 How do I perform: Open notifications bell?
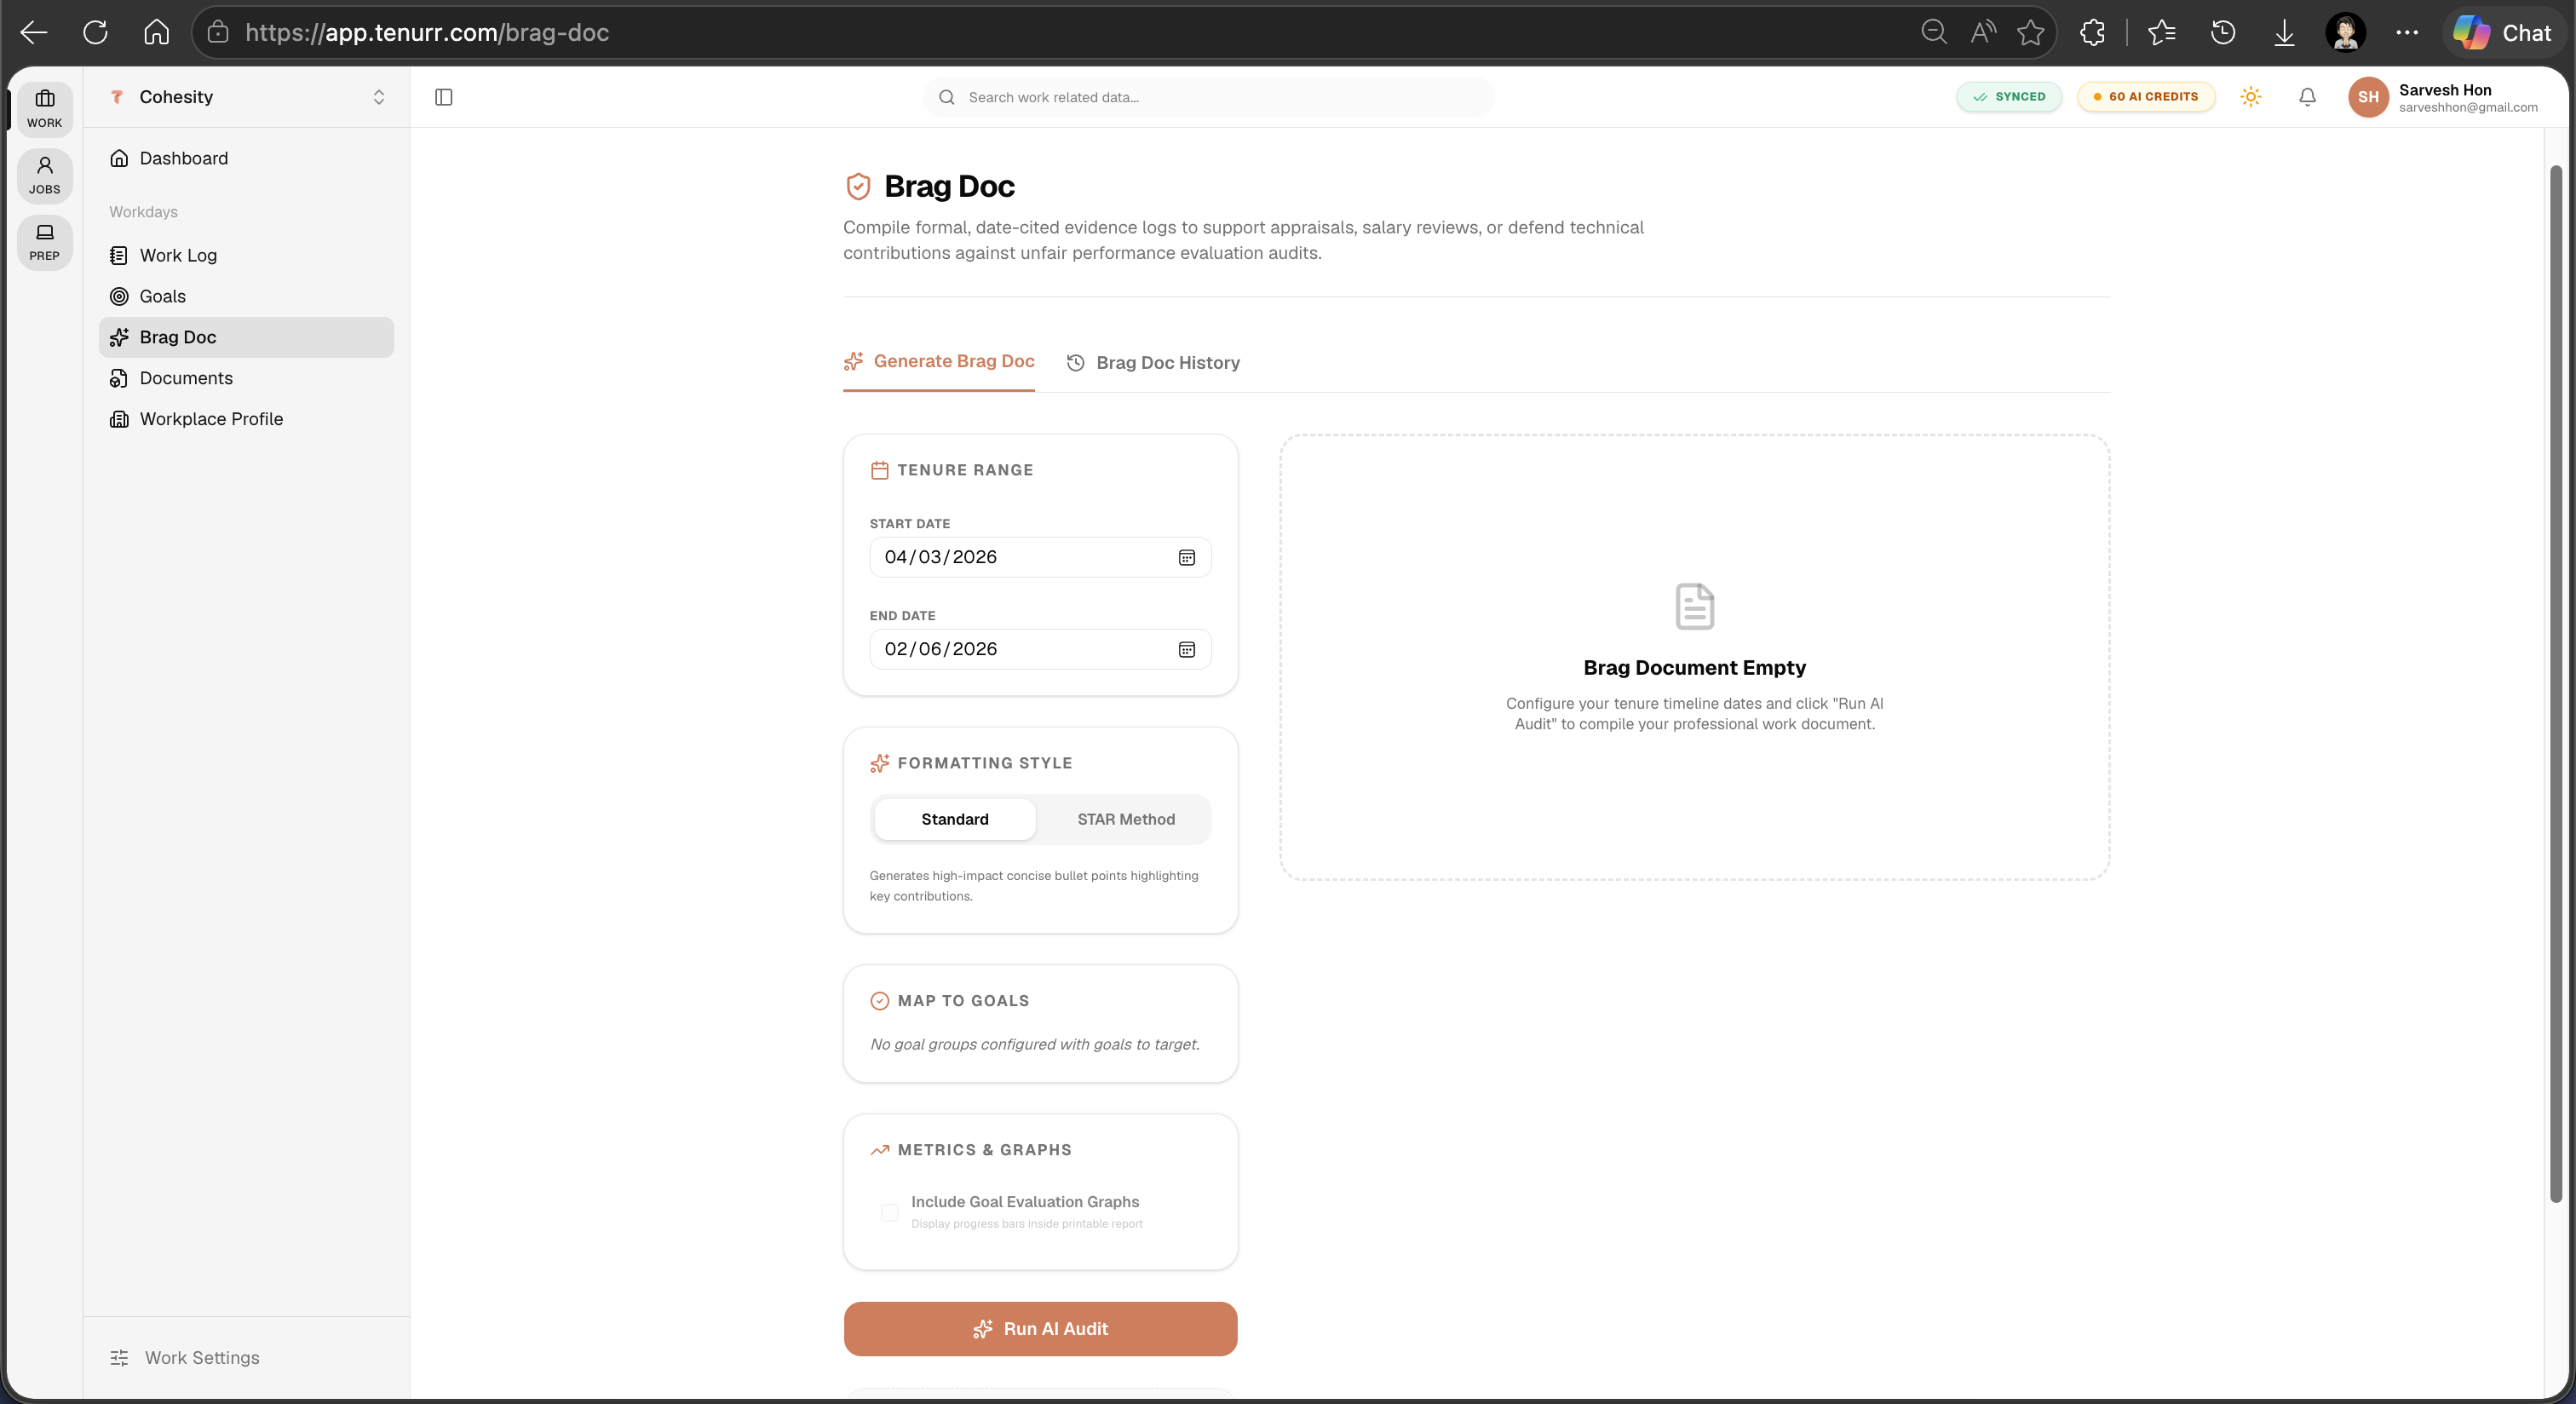2308,97
